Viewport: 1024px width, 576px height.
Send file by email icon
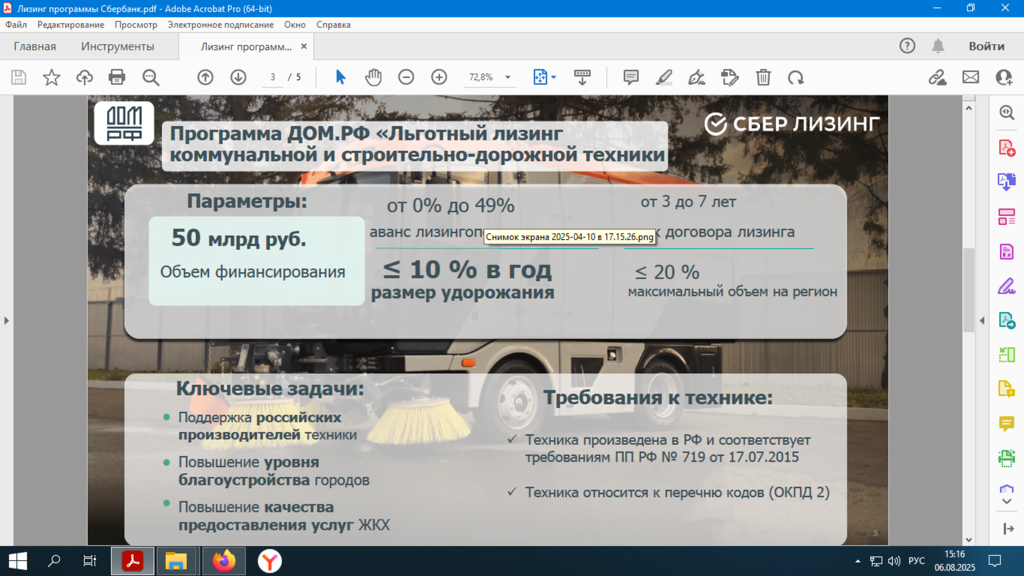[970, 77]
